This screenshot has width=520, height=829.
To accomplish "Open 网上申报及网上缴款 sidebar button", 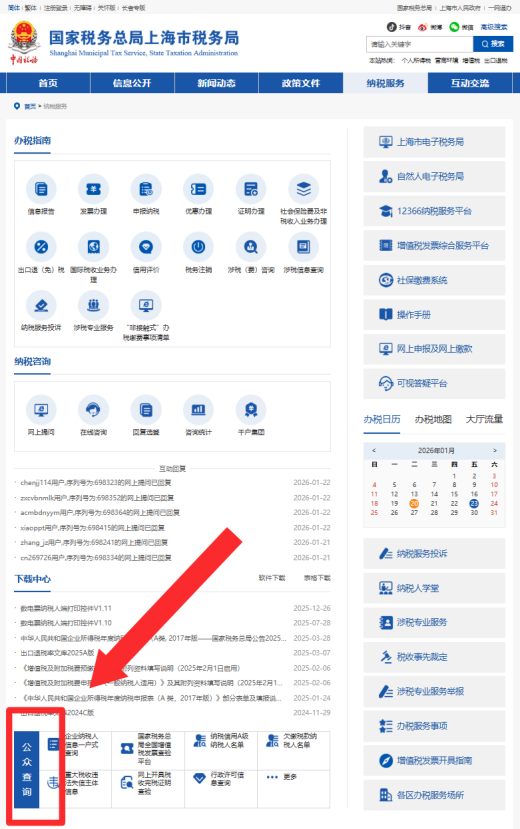I will (x=434, y=349).
